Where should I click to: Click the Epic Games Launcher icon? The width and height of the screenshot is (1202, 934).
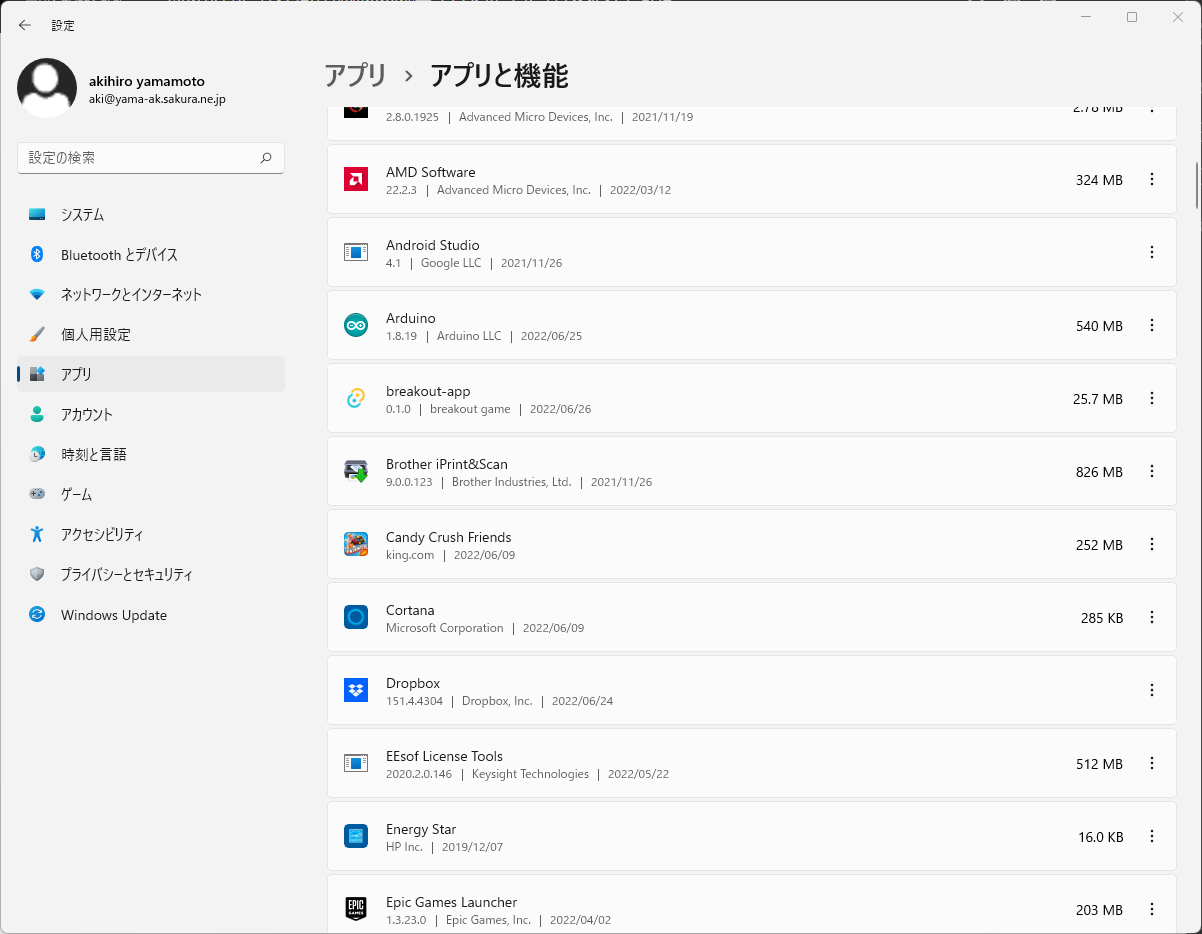[x=355, y=909]
